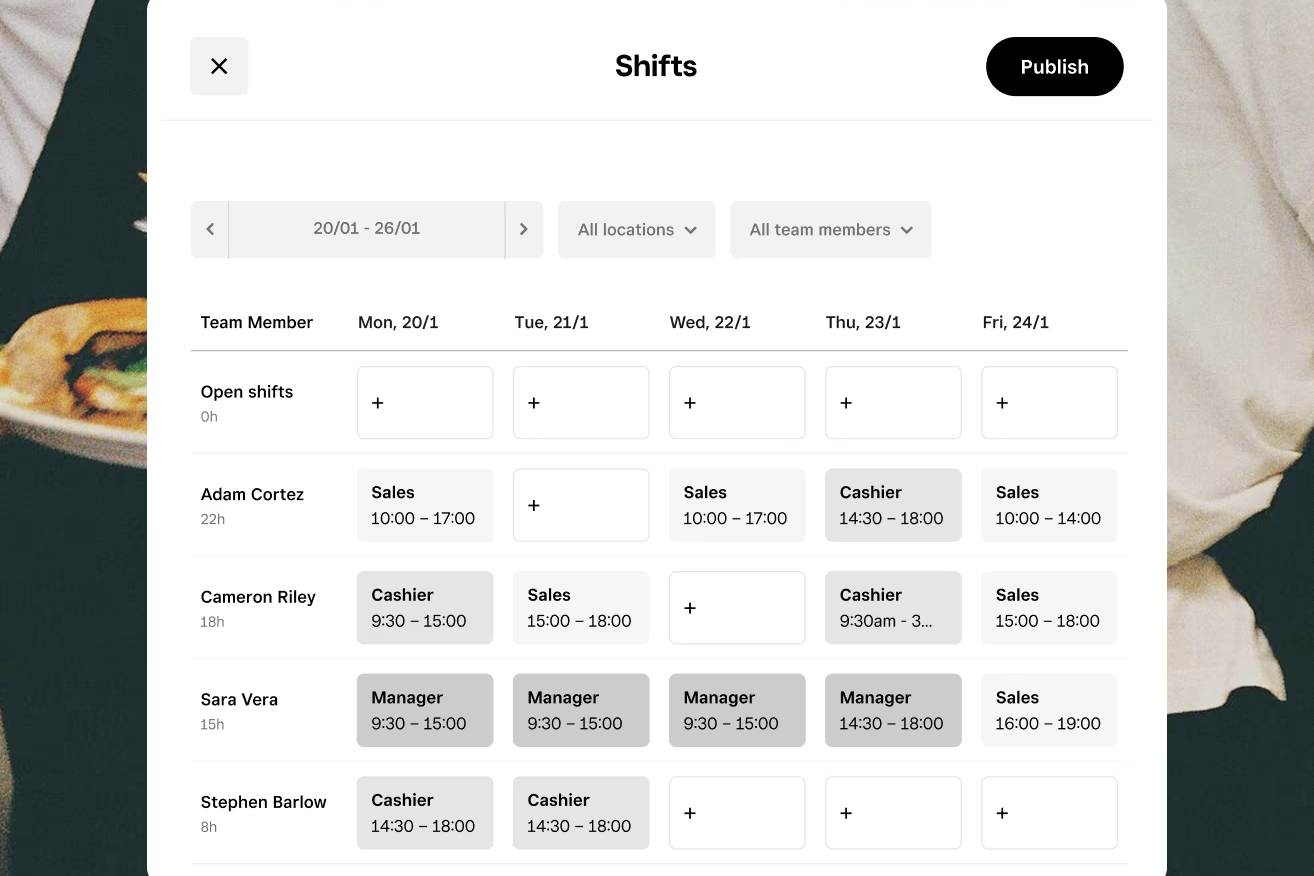This screenshot has width=1314, height=876.
Task: Open Sara Vera's Friday Sales shift
Action: tap(1048, 710)
